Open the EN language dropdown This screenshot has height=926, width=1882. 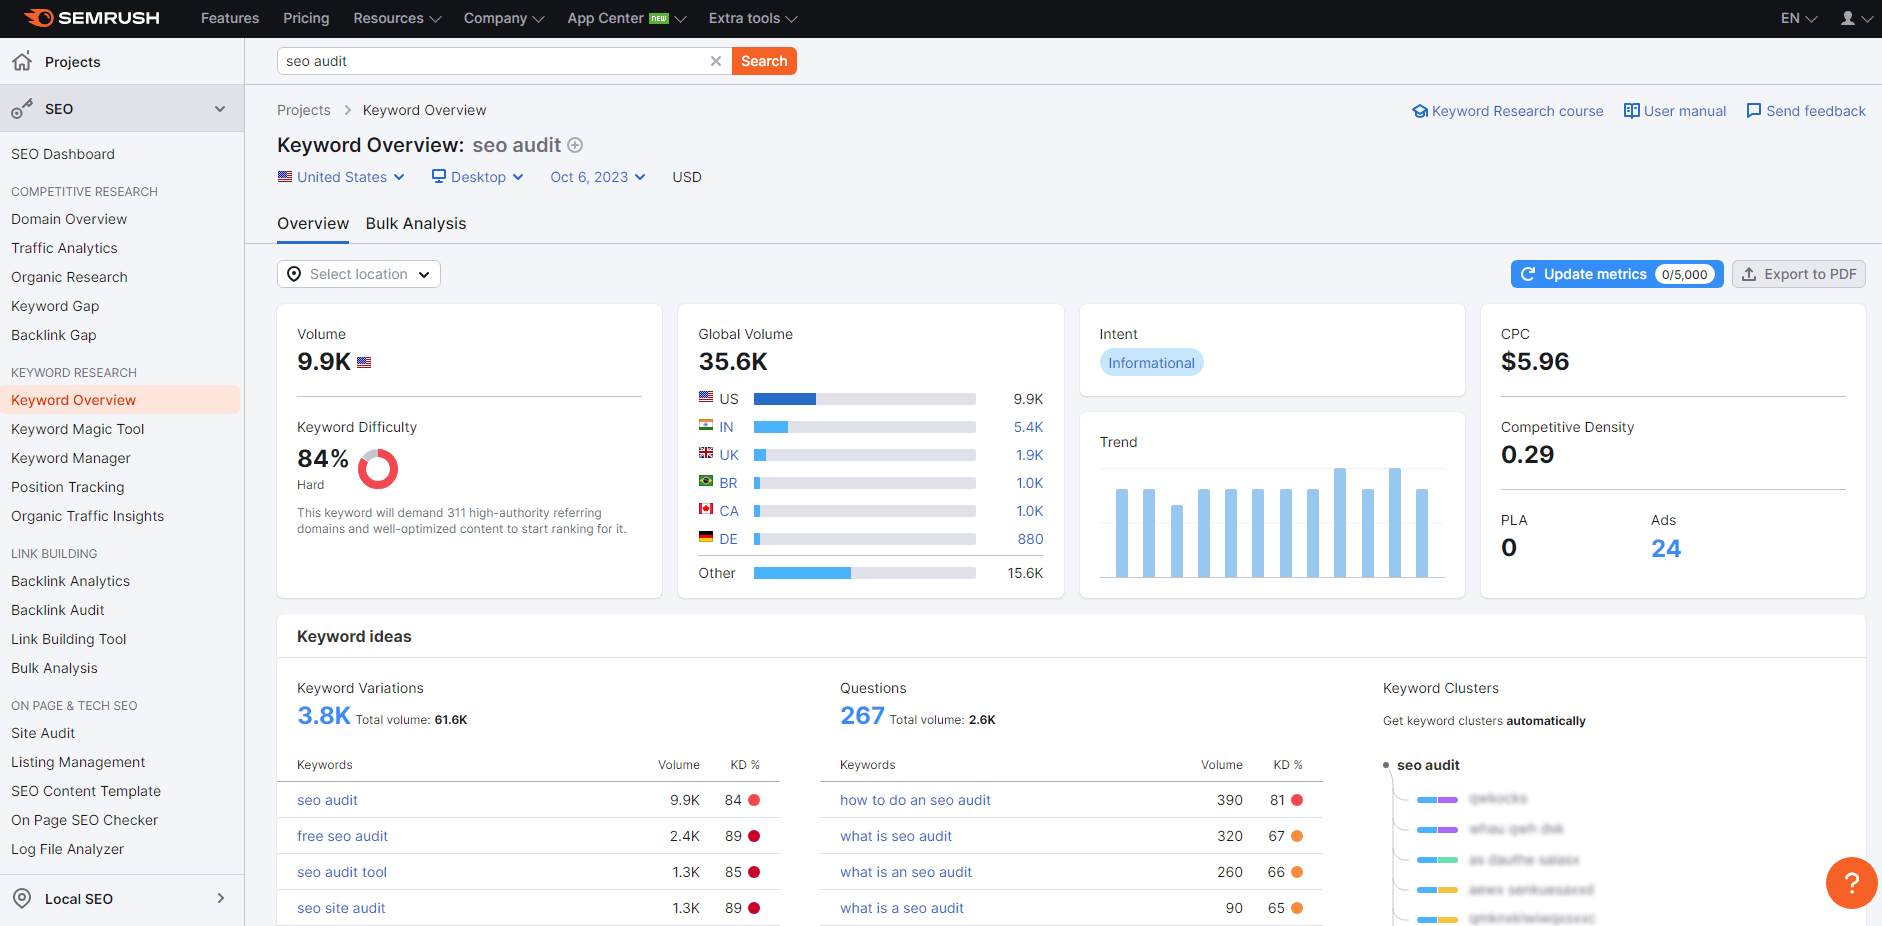click(1799, 18)
